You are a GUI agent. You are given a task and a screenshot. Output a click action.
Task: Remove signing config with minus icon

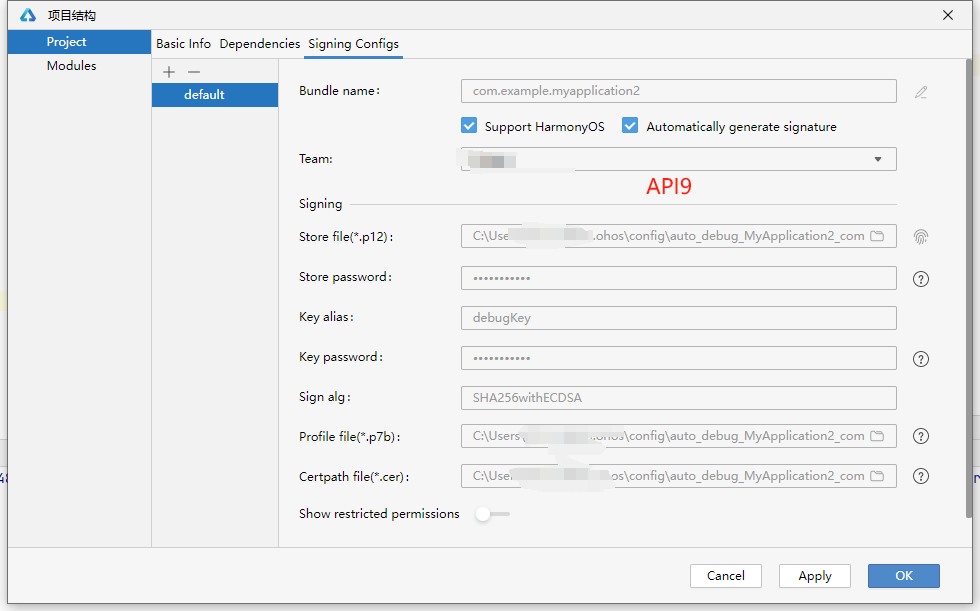194,72
